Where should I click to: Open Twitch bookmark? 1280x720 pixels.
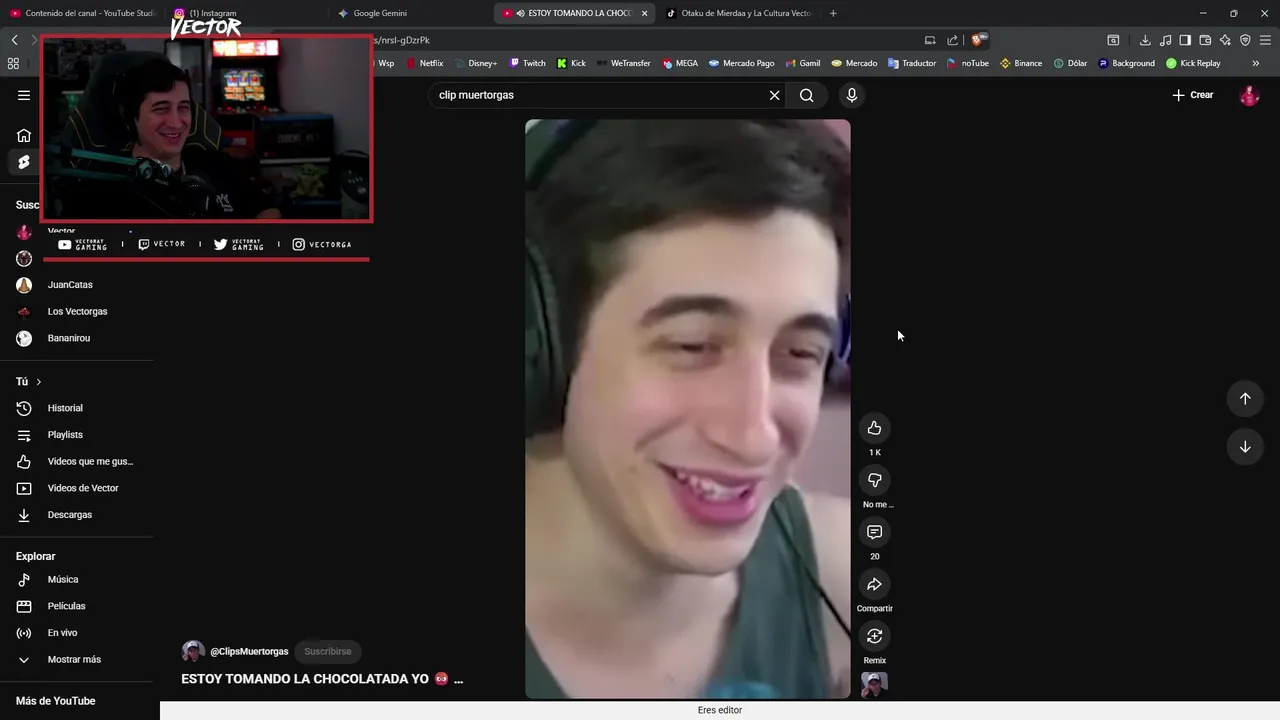pos(528,63)
